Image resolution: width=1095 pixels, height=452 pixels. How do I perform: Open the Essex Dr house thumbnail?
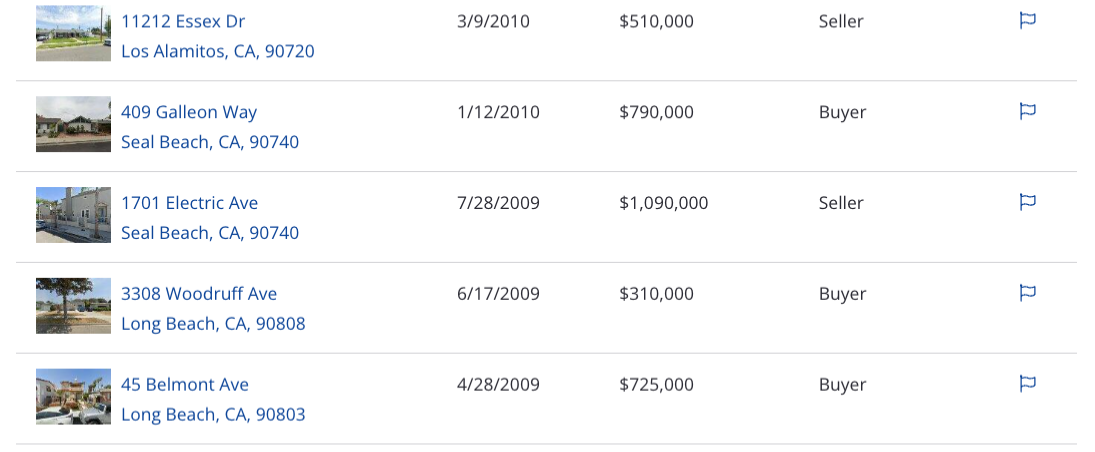point(73,33)
